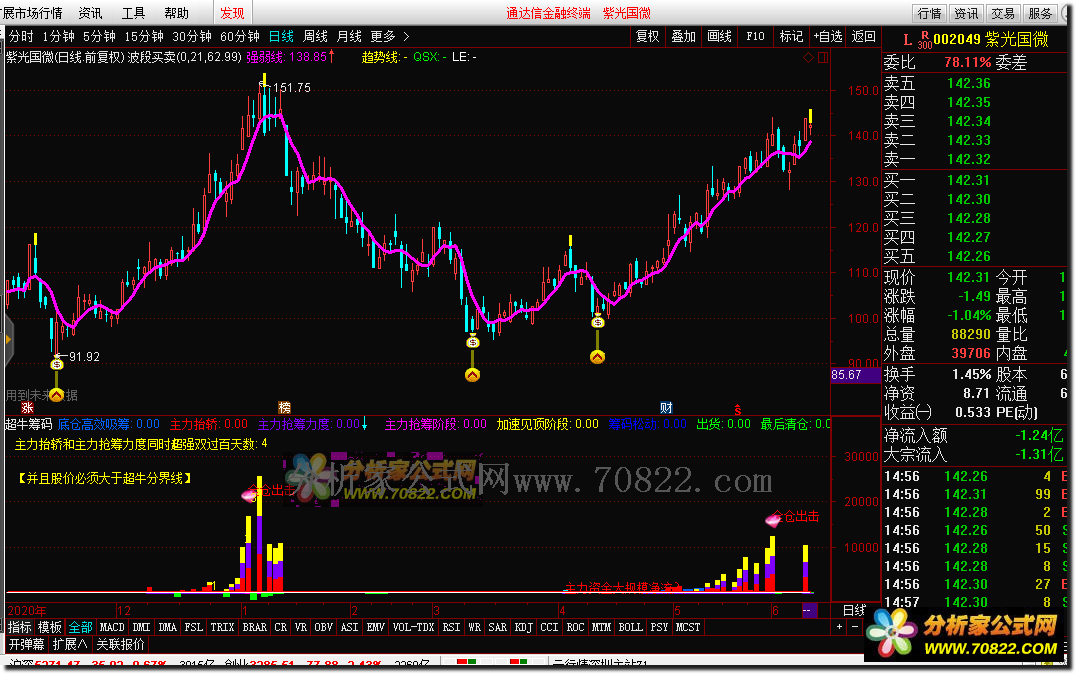Click the L icon beside the stock code

907,40
